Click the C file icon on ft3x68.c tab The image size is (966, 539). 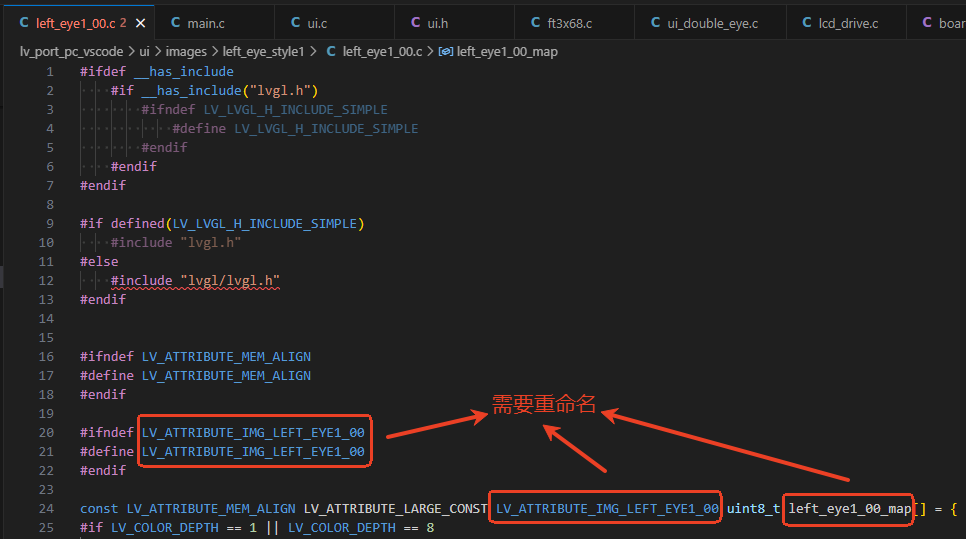pos(536,22)
